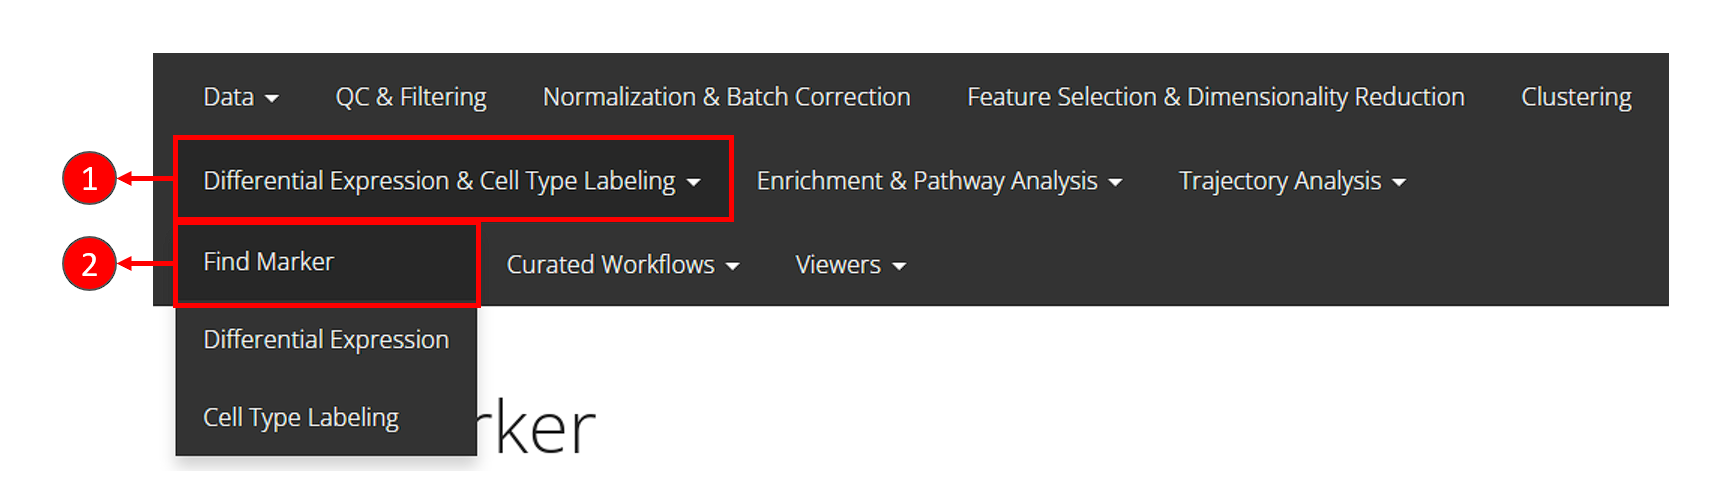
Task: Click the Trajectory Analysis caret arrow
Action: [1399, 182]
